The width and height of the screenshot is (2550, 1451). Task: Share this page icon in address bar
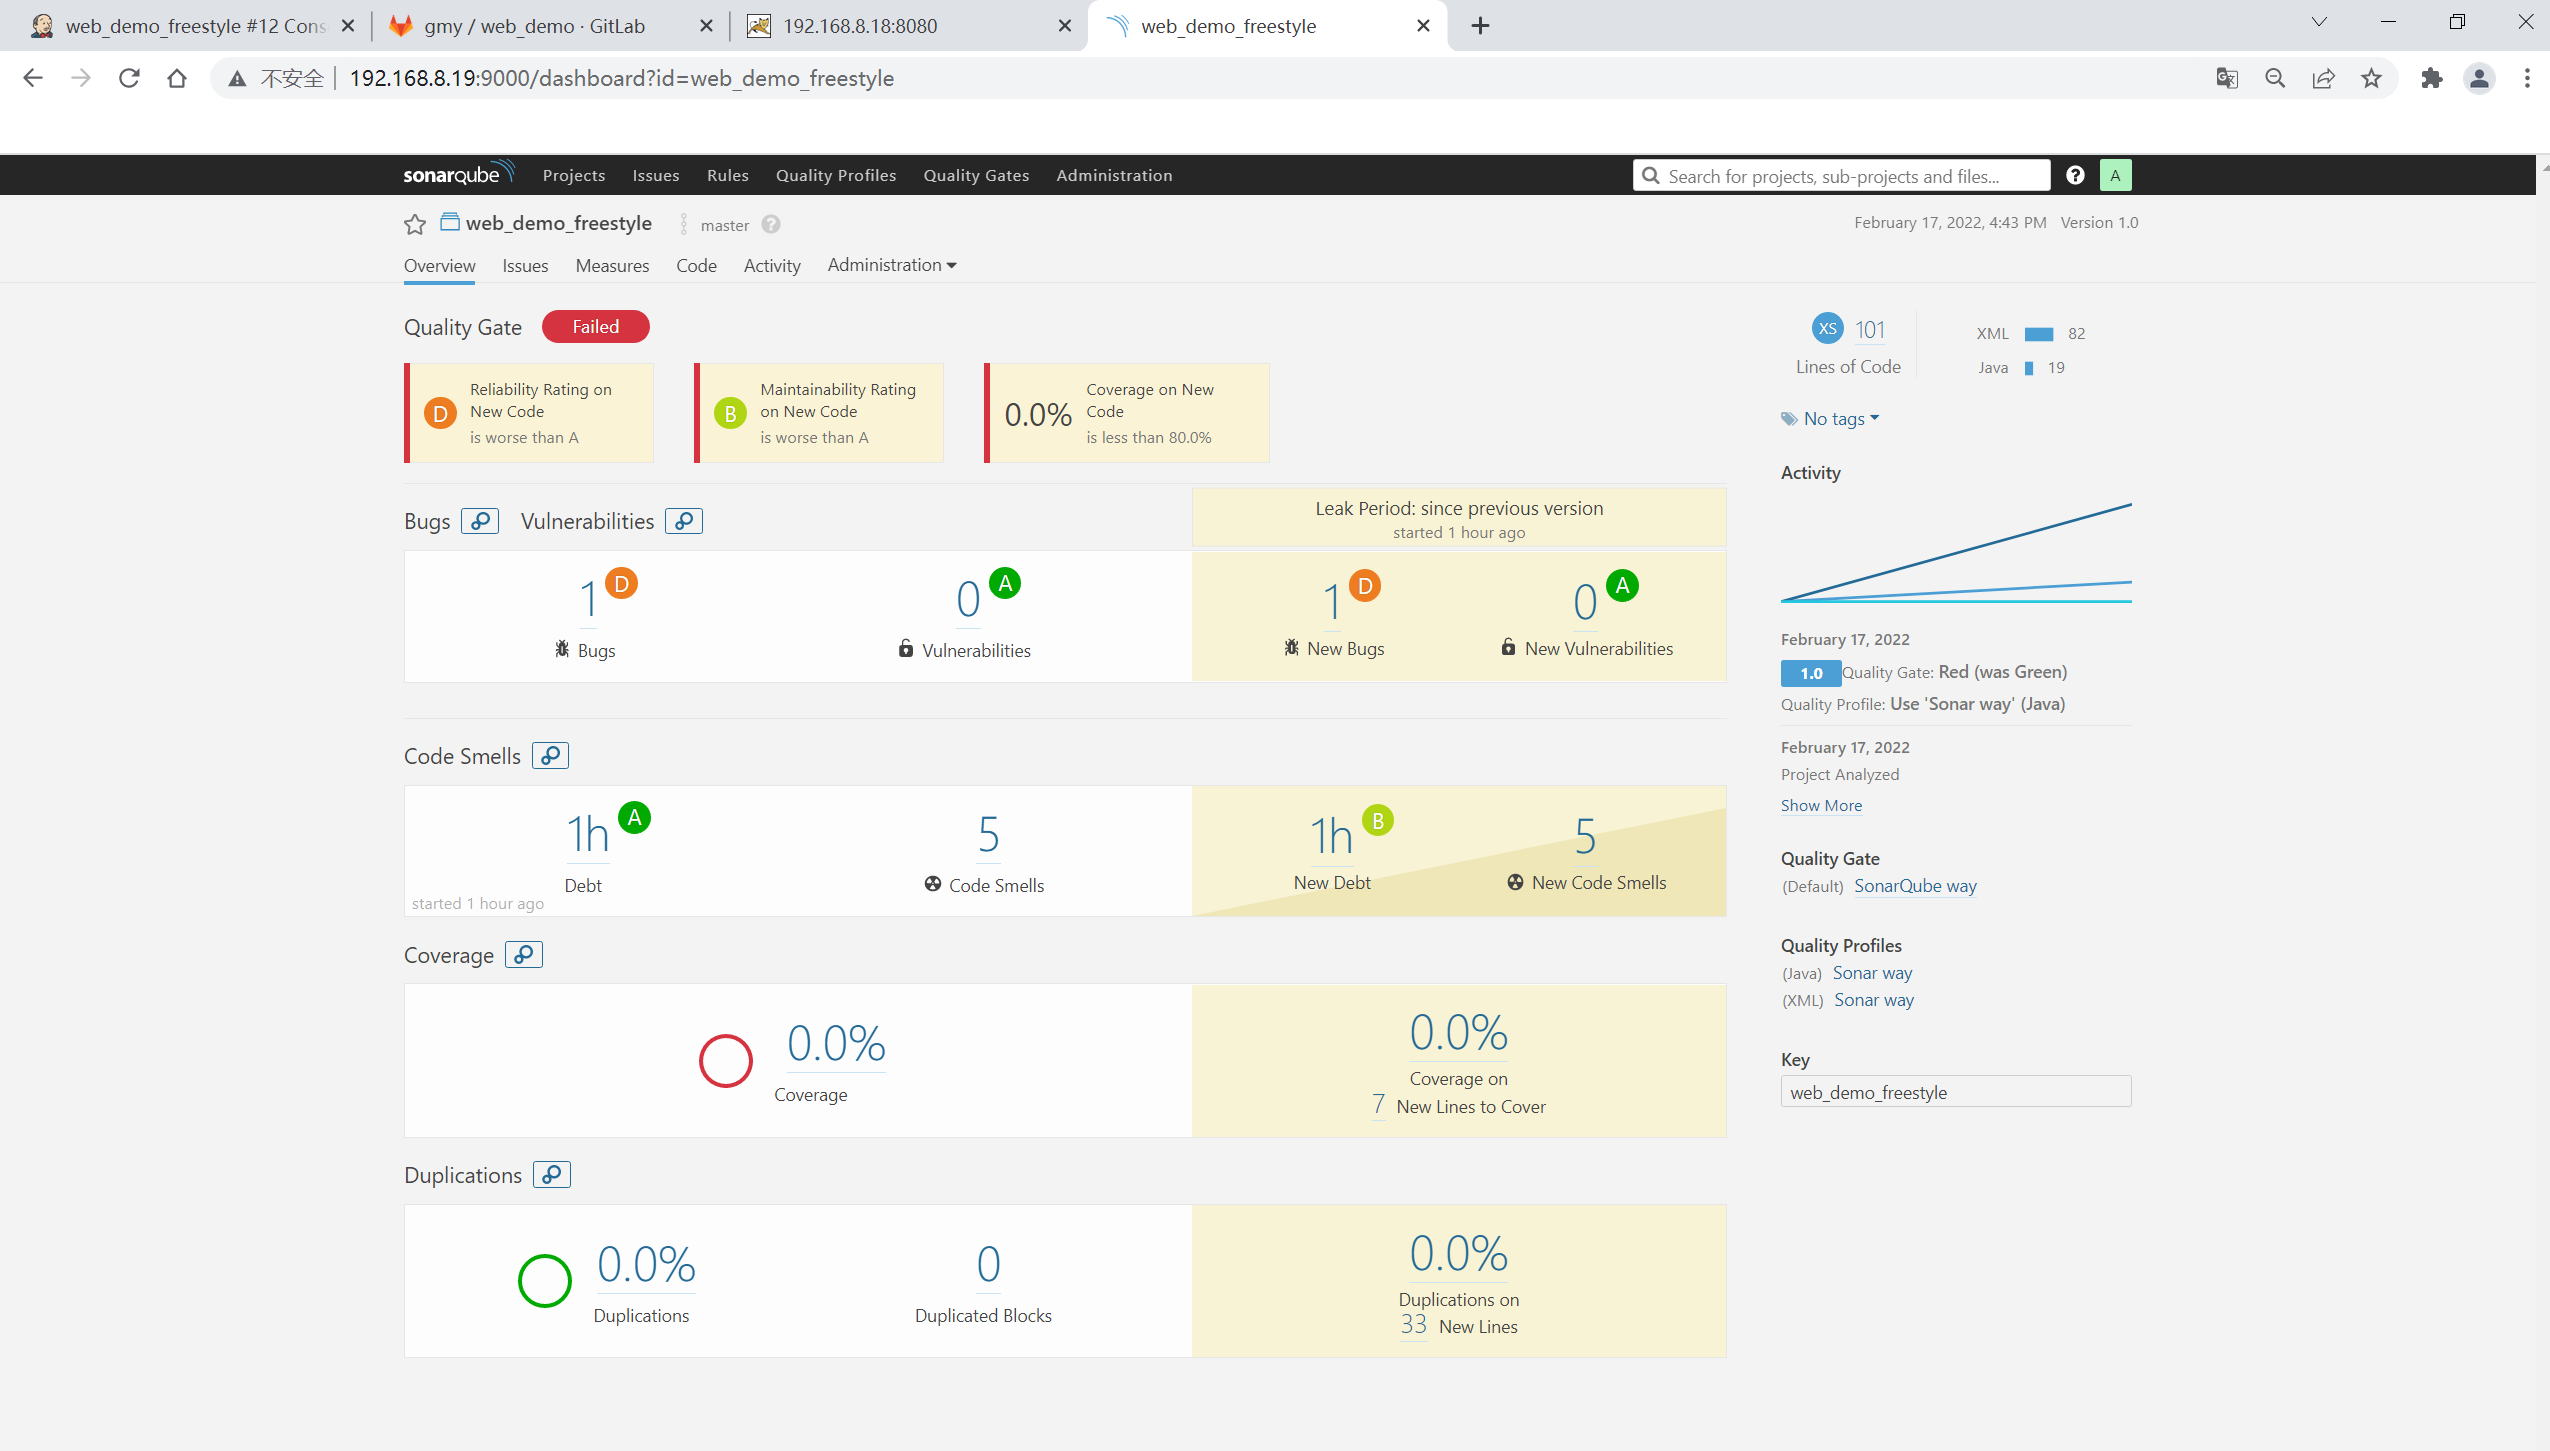click(x=2323, y=78)
